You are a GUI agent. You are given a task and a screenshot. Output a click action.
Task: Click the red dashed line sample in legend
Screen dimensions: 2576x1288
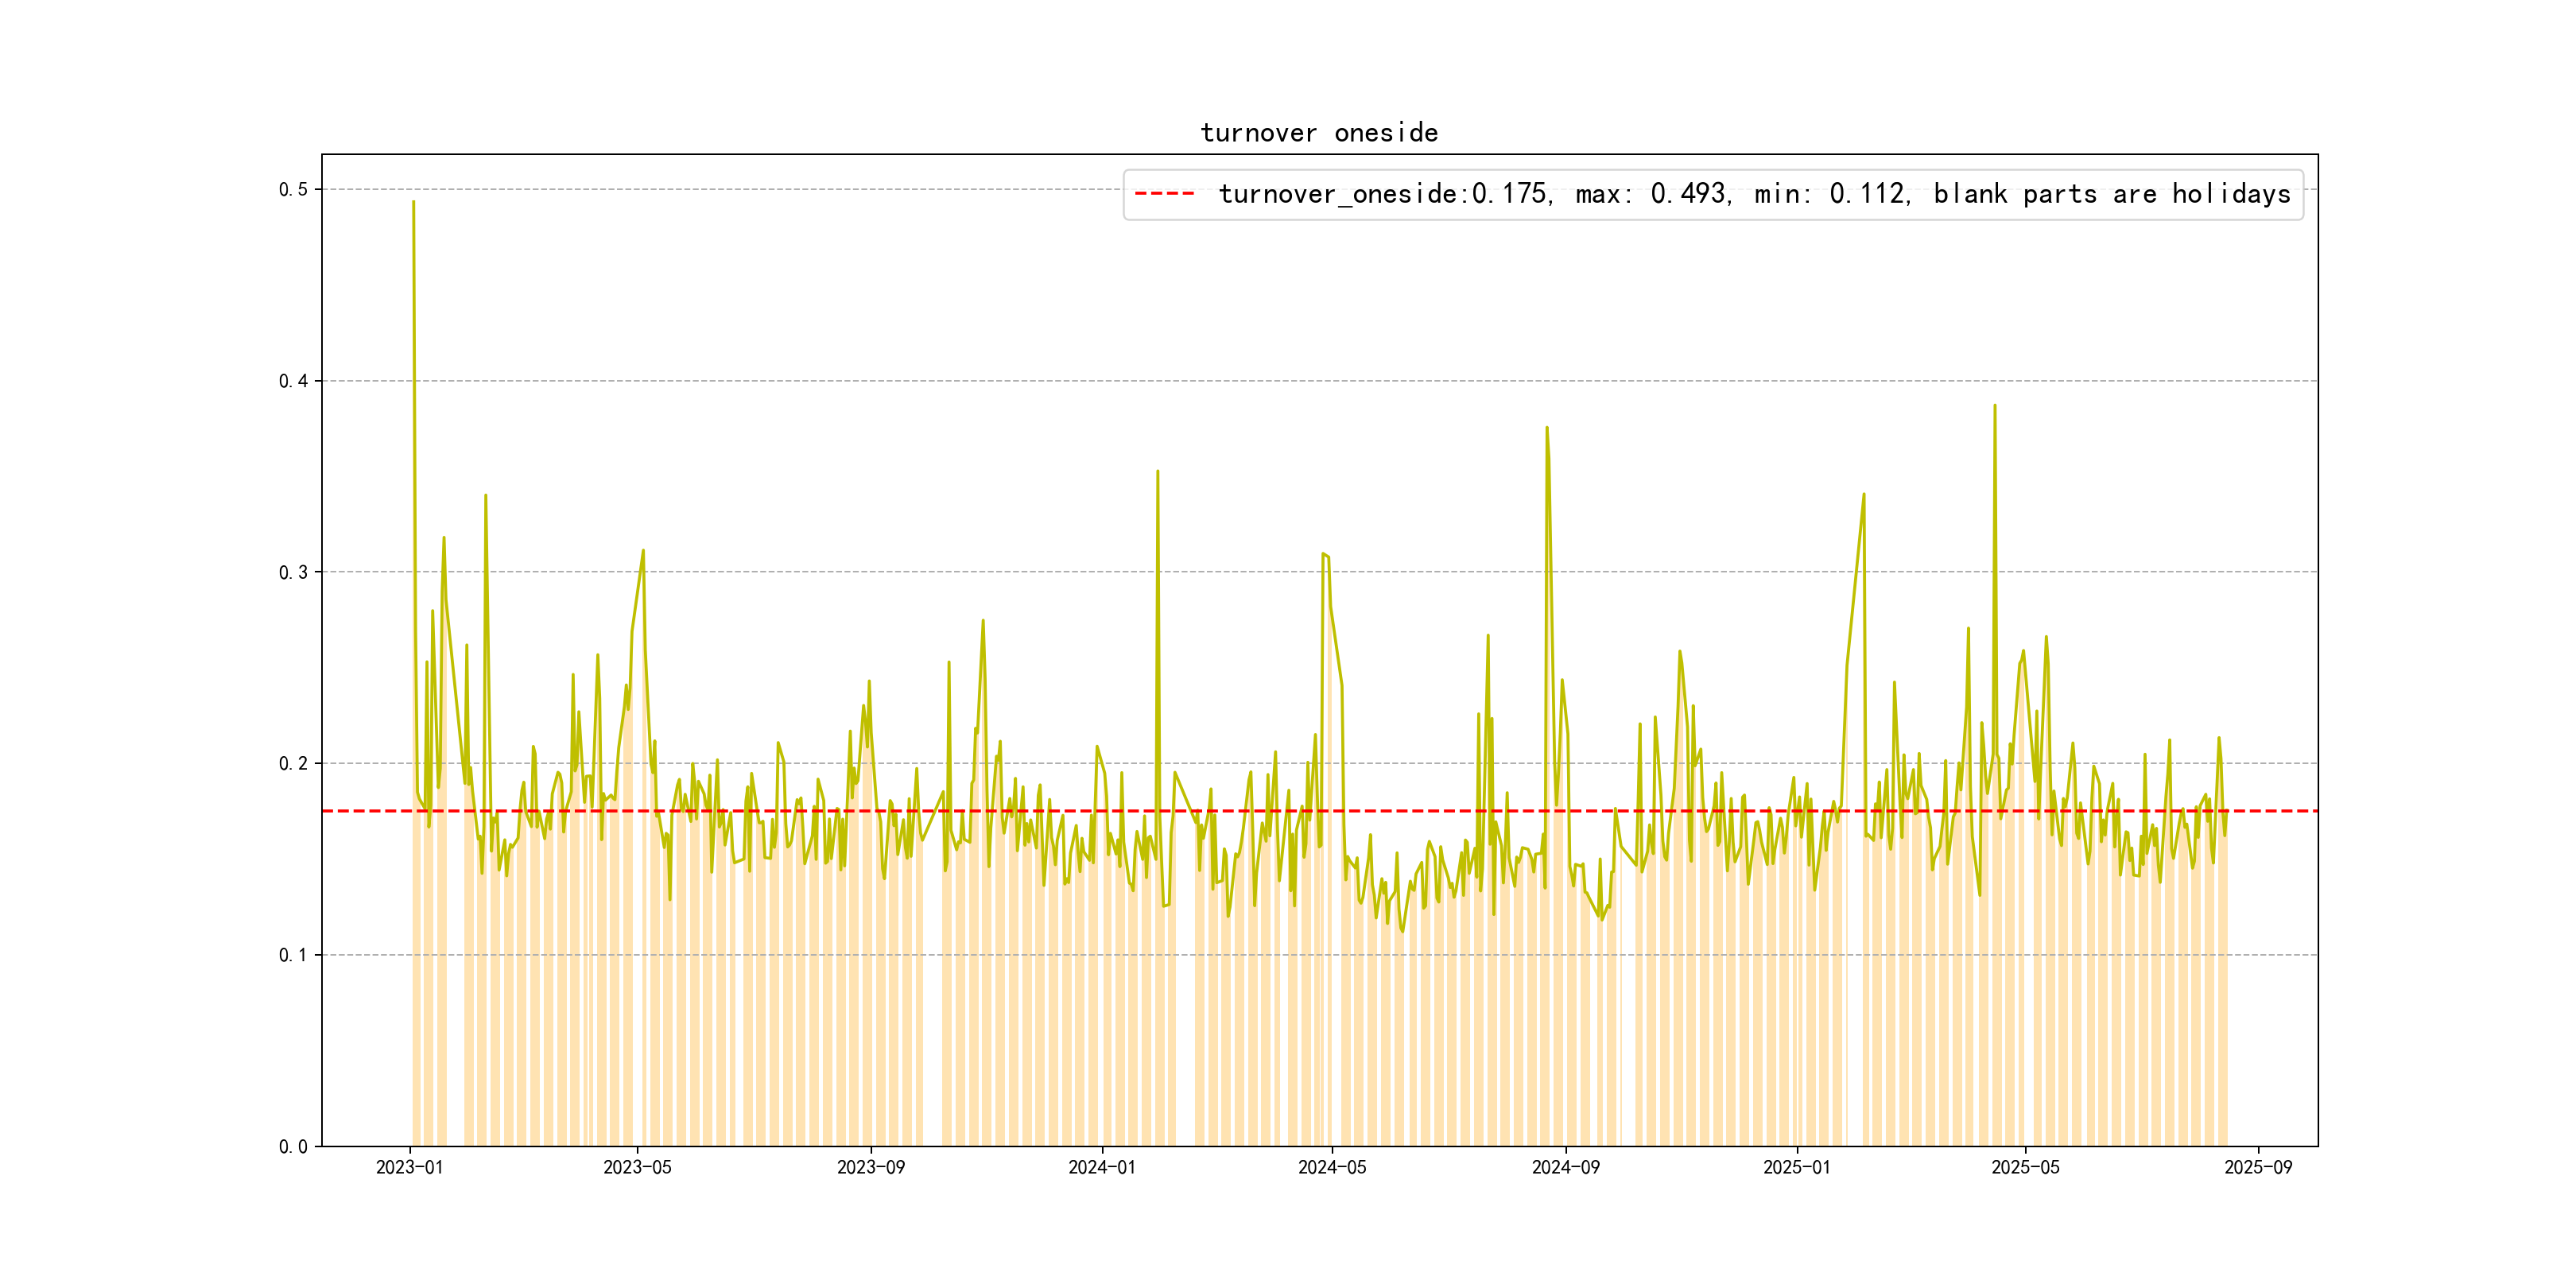pos(1164,194)
